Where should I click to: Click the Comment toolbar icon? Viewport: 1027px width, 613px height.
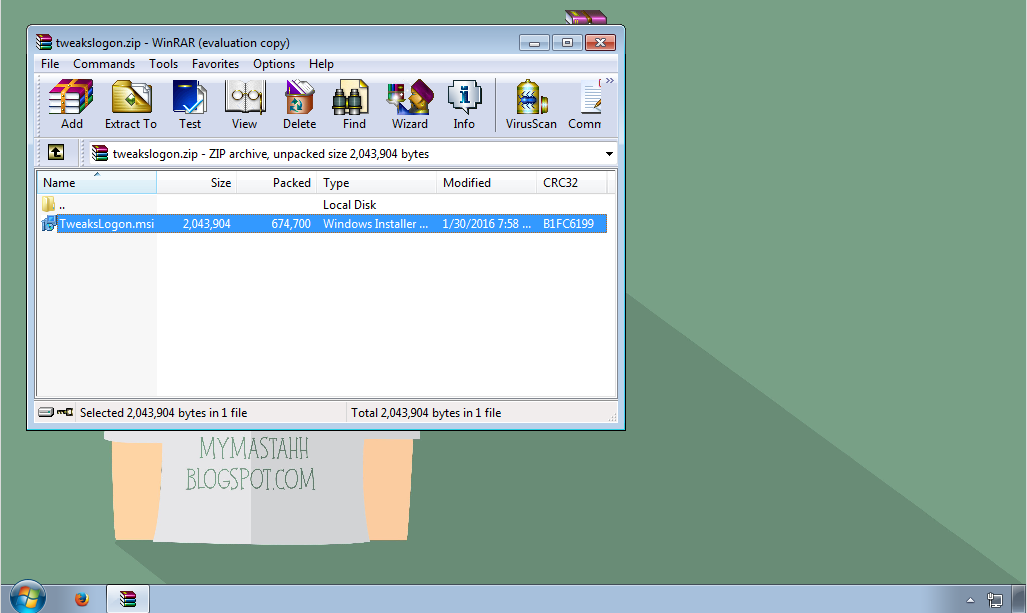coord(585,105)
